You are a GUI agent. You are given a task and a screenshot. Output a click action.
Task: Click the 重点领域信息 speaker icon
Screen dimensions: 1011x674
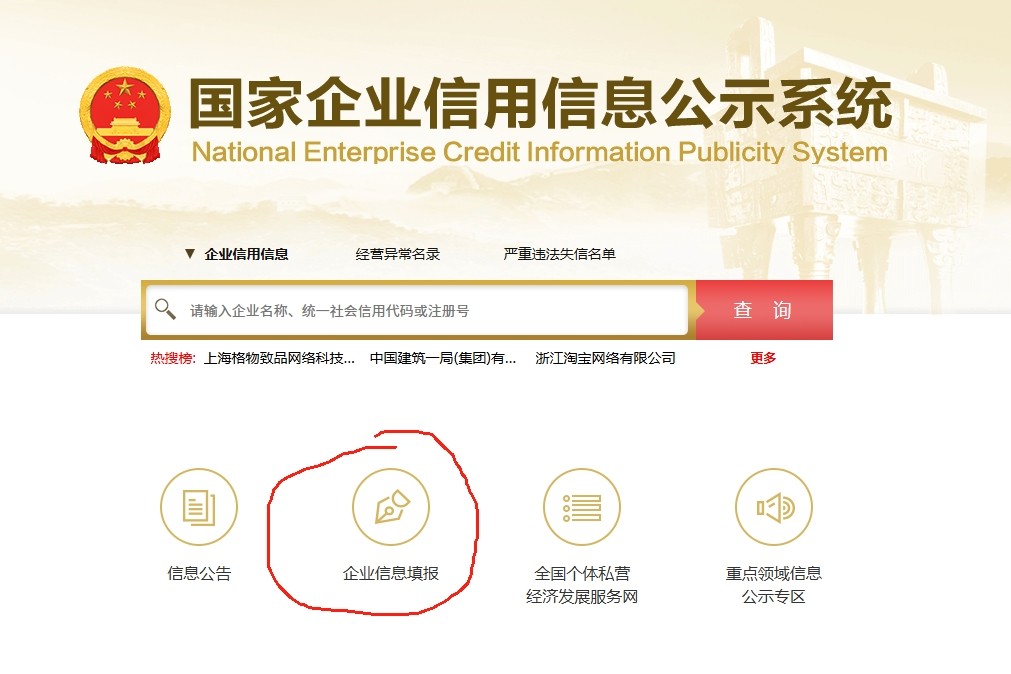[774, 506]
